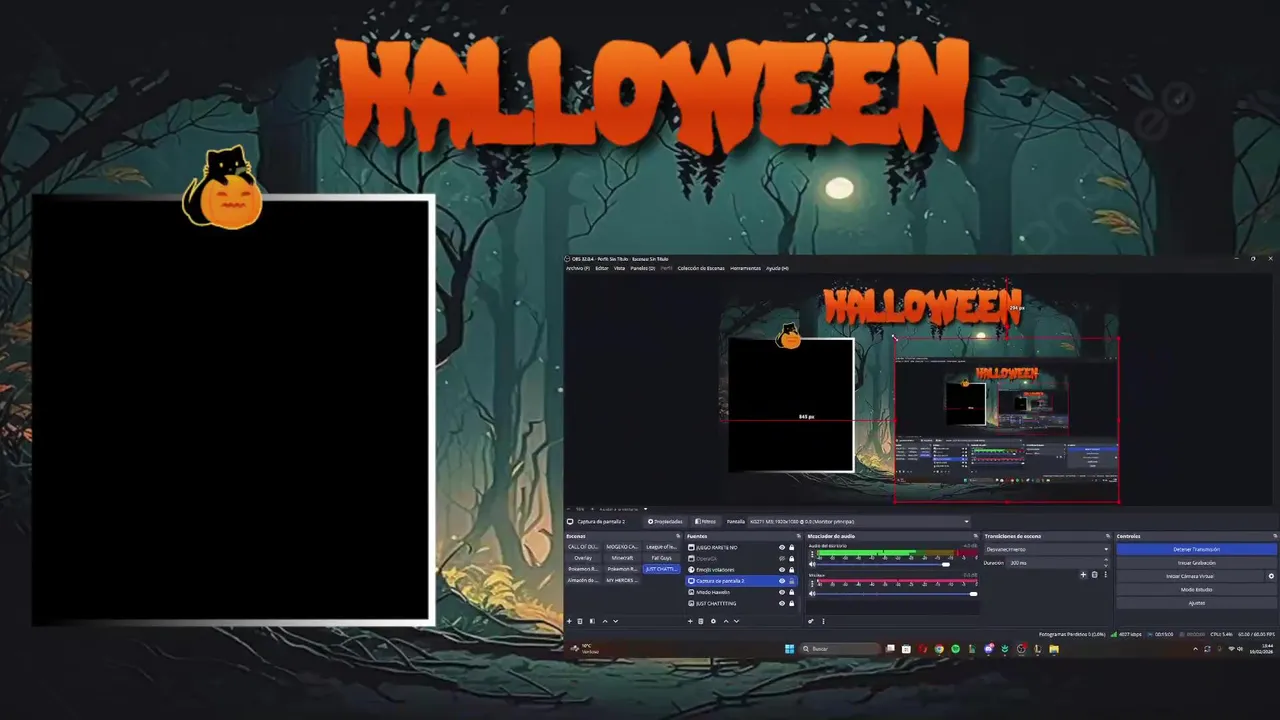Remove the transition with trash icon
The image size is (1280, 720).
pyautogui.click(x=1094, y=575)
